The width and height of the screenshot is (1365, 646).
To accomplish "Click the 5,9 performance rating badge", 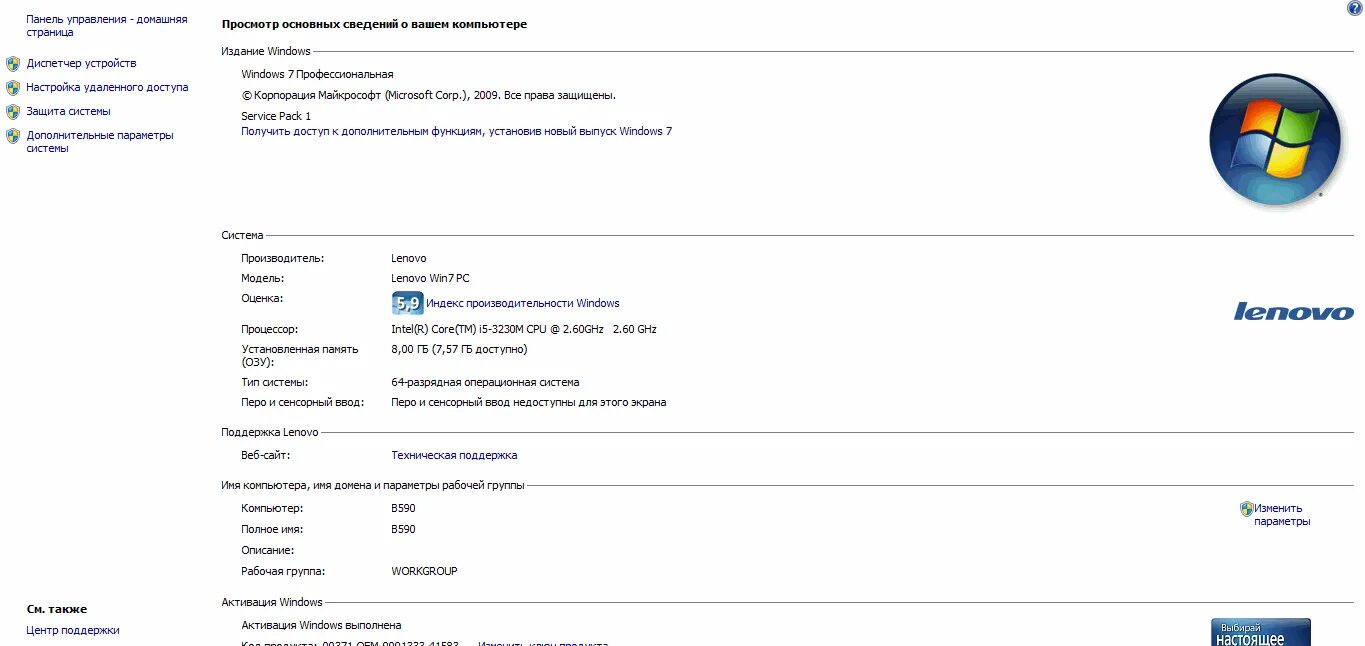I will click(407, 302).
